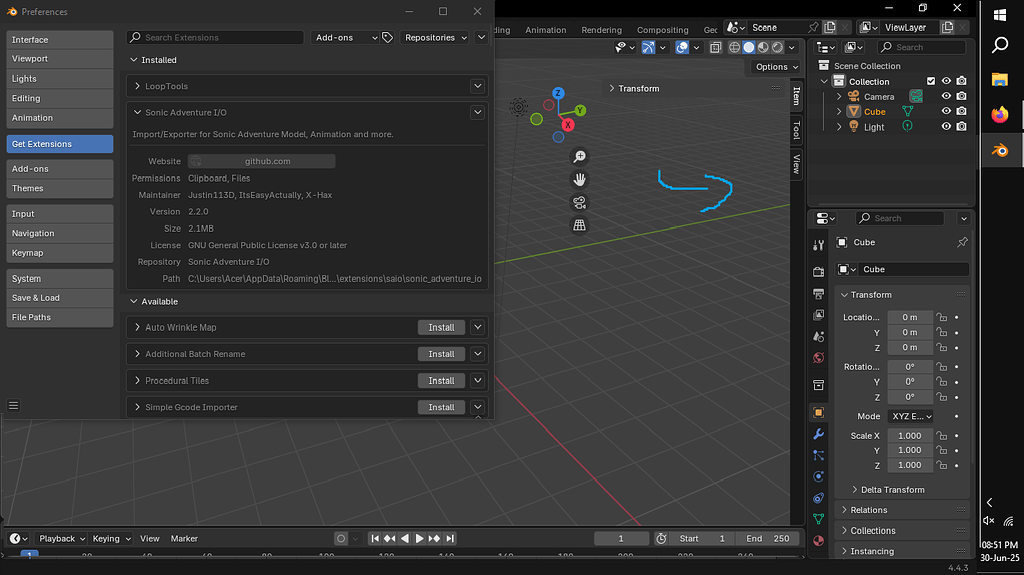Open the Scene properties tab icon
The height and width of the screenshot is (575, 1024).
818,337
